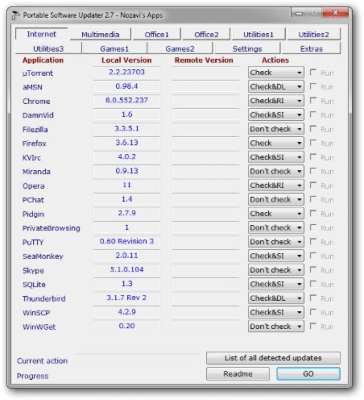Open SQLite action dropdown
The image size is (364, 400).
point(276,284)
